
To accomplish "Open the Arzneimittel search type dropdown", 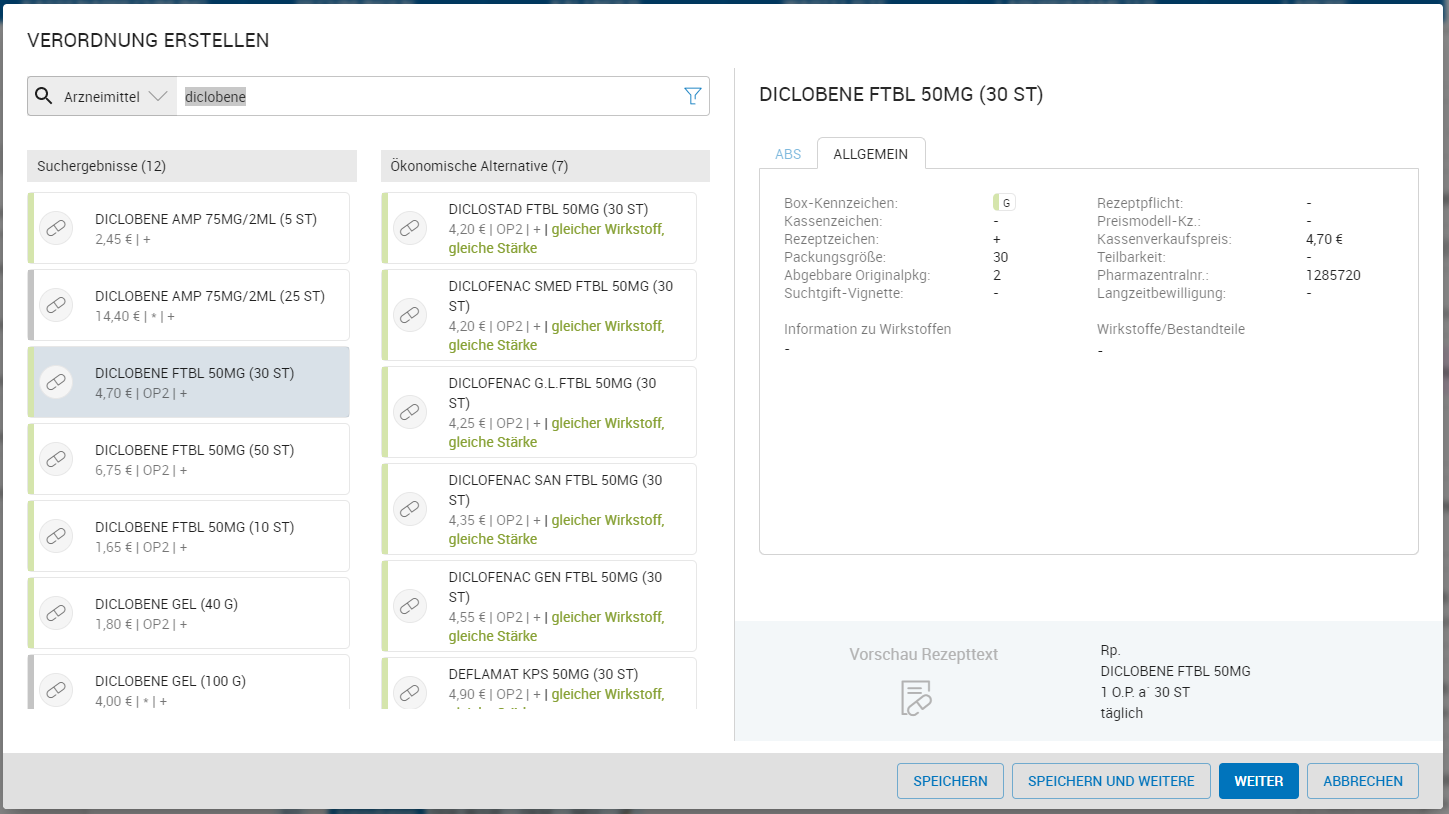I will 115,97.
